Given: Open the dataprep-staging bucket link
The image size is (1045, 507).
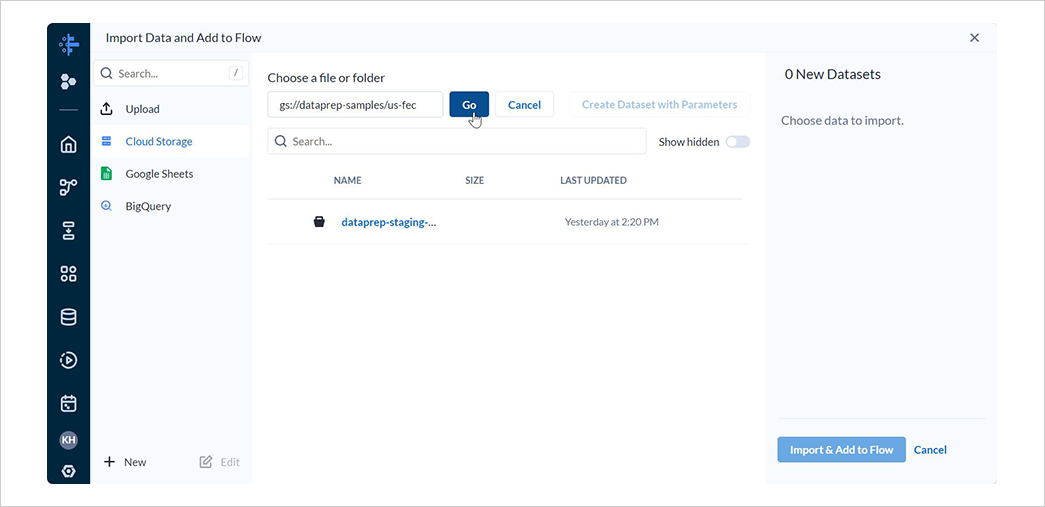Looking at the screenshot, I should pos(389,222).
